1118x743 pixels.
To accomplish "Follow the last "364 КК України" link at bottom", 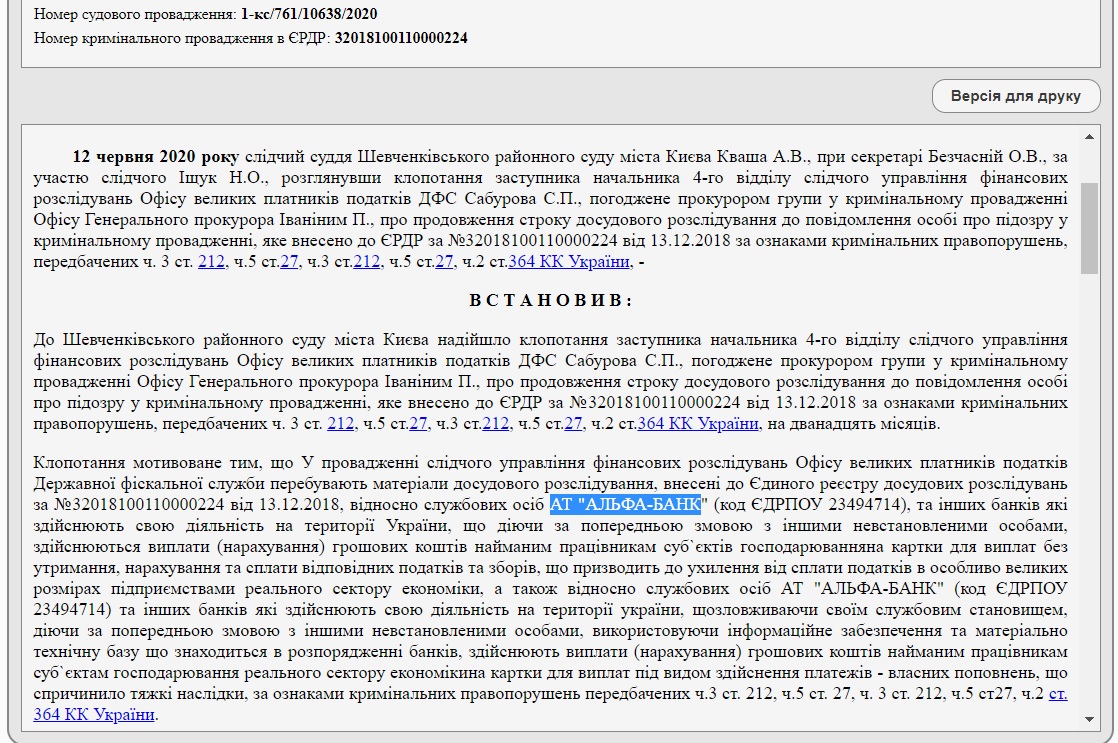I will click(95, 714).
